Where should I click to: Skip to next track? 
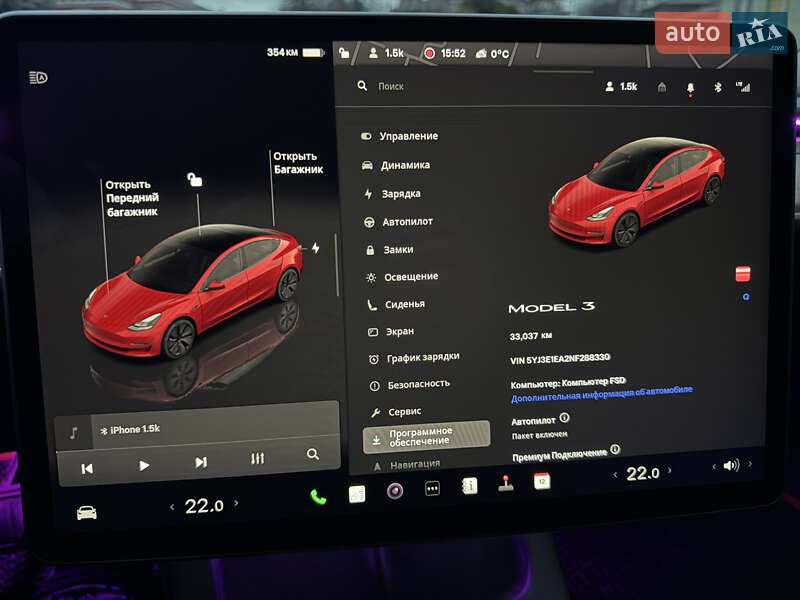point(201,462)
